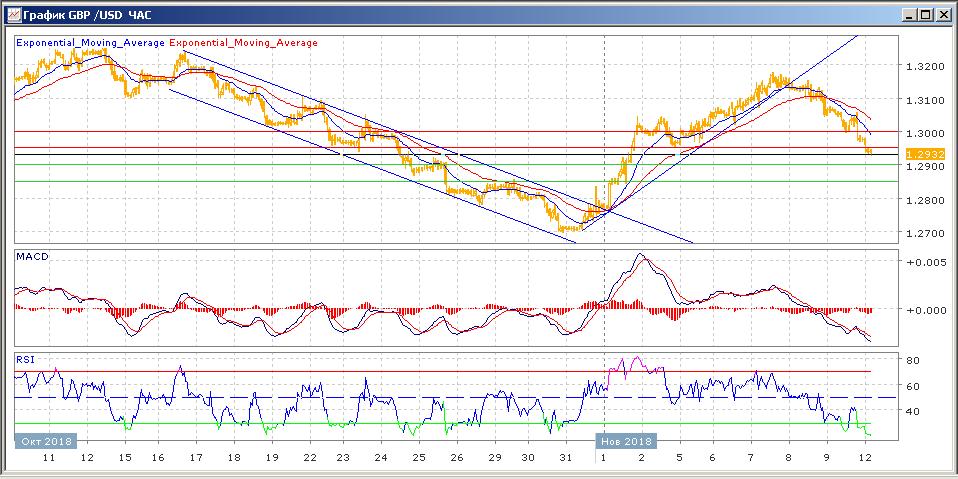Viewport: 958px width, 479px height.
Task: Click the chart icon in the title bar
Action: pos(14,14)
